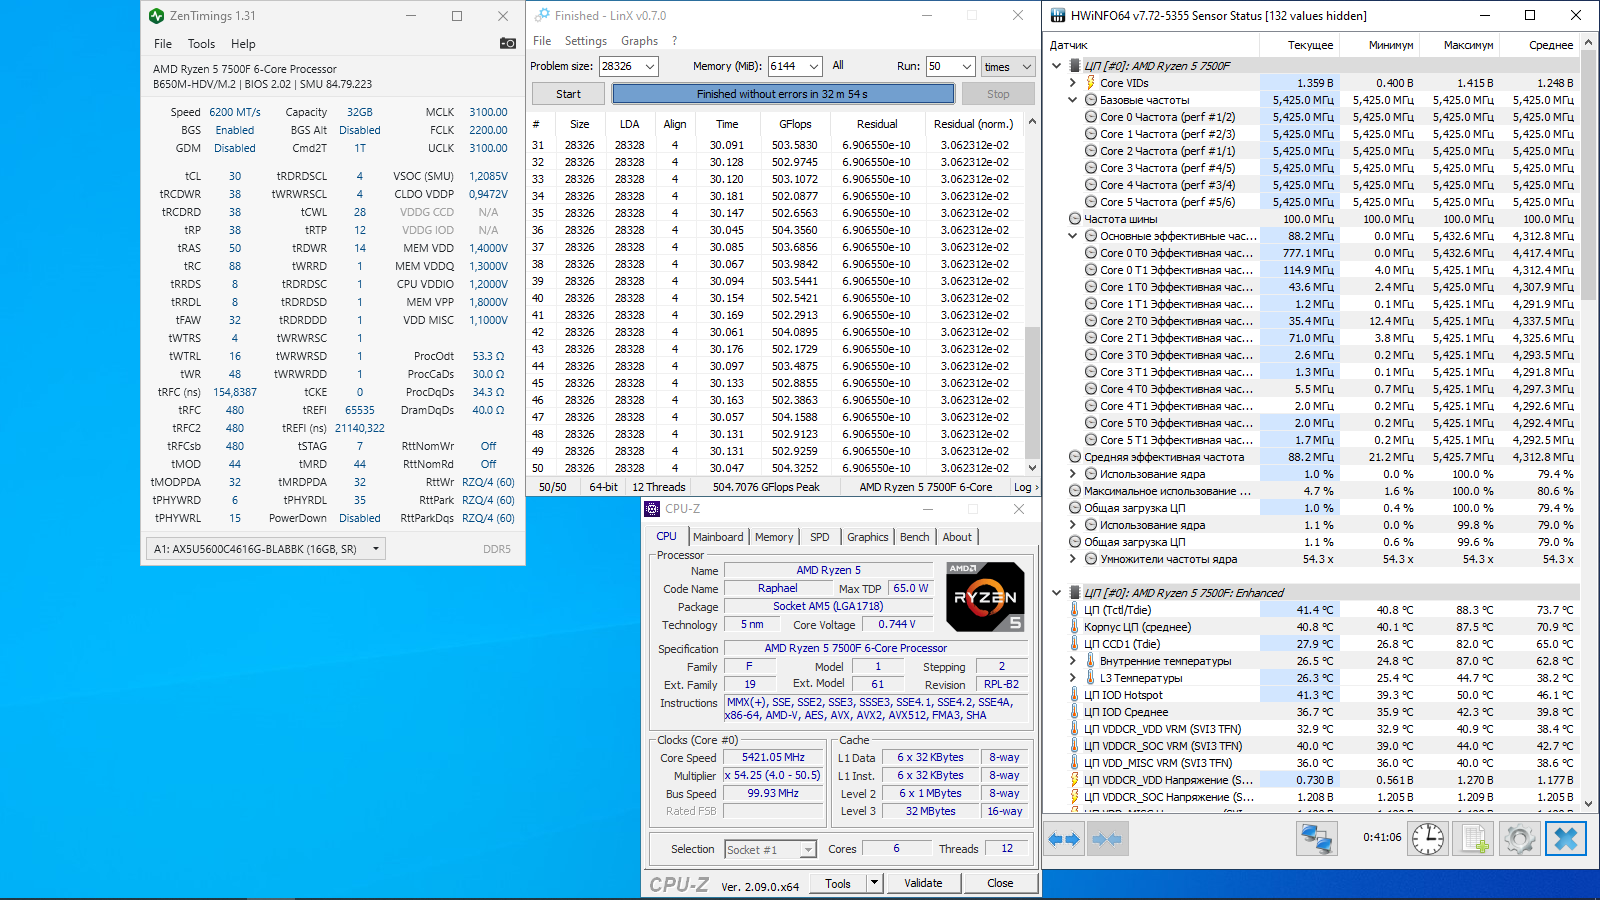Open the Tools menu in ZenTimings
1600x900 pixels.
coord(201,44)
